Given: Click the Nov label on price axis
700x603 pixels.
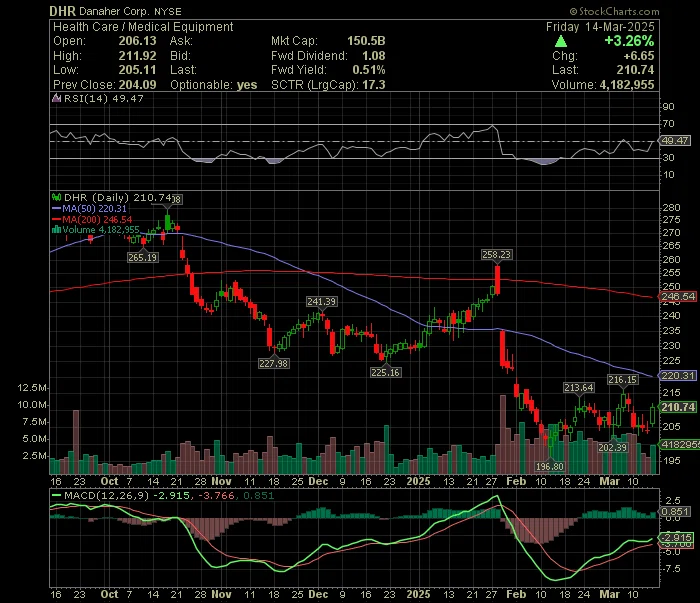Looking at the screenshot, I should pos(221,482).
